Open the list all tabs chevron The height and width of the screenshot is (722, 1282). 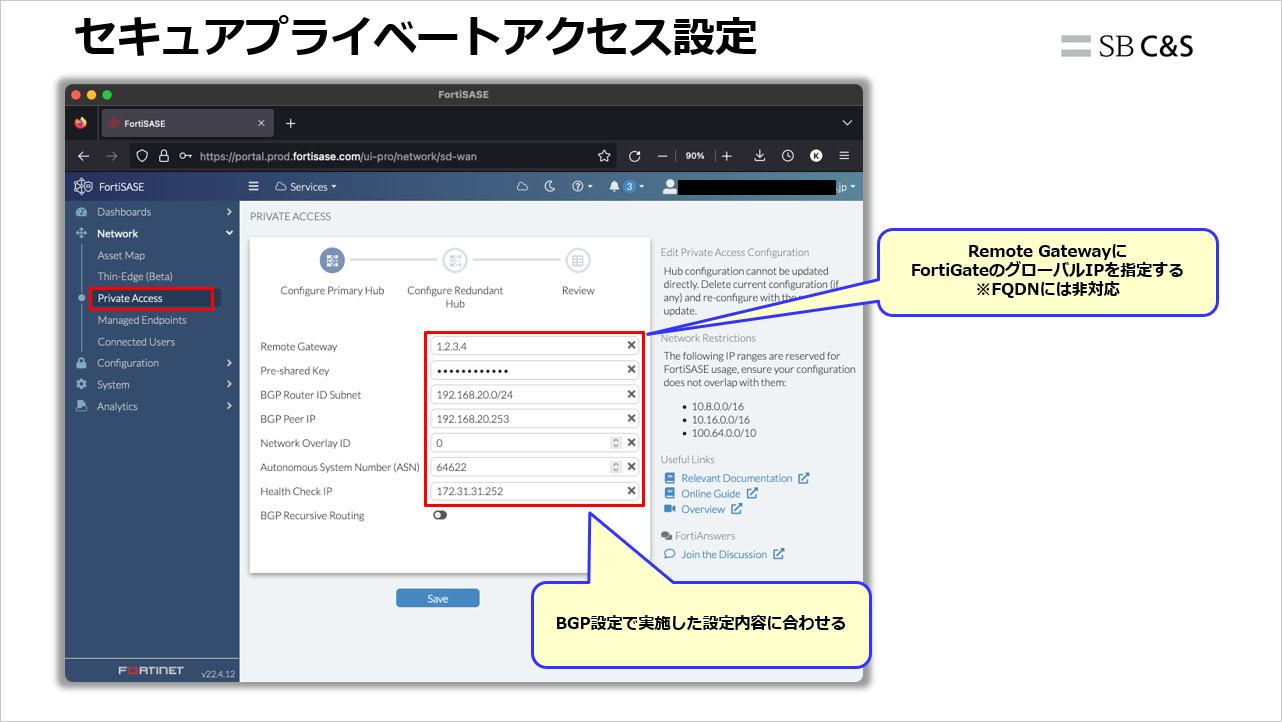(847, 123)
